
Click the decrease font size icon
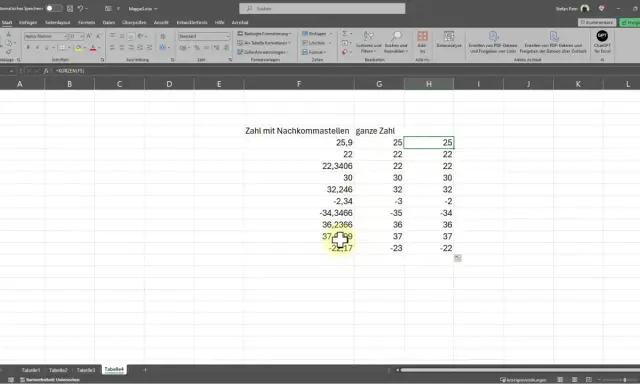pos(98,36)
